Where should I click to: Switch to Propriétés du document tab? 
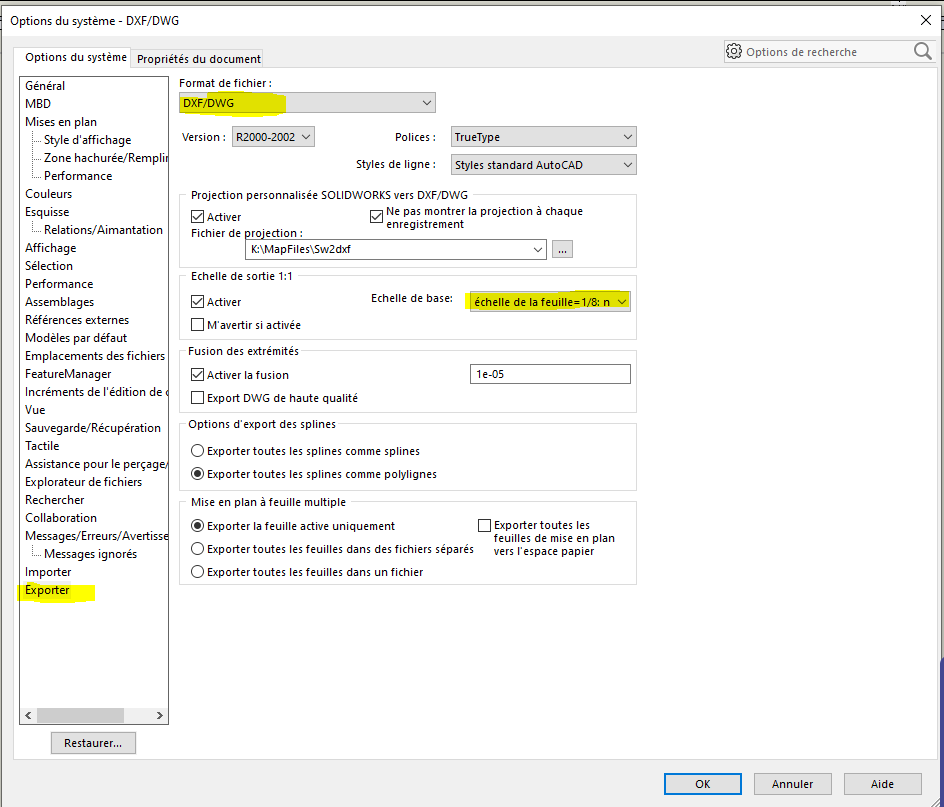coord(199,59)
